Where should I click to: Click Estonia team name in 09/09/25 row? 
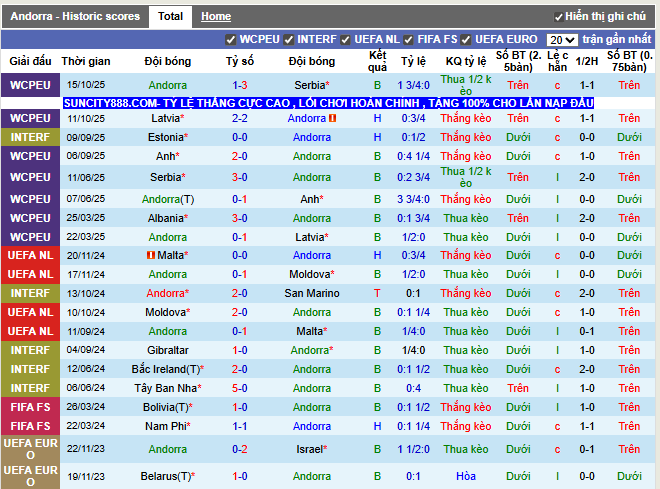pos(166,137)
